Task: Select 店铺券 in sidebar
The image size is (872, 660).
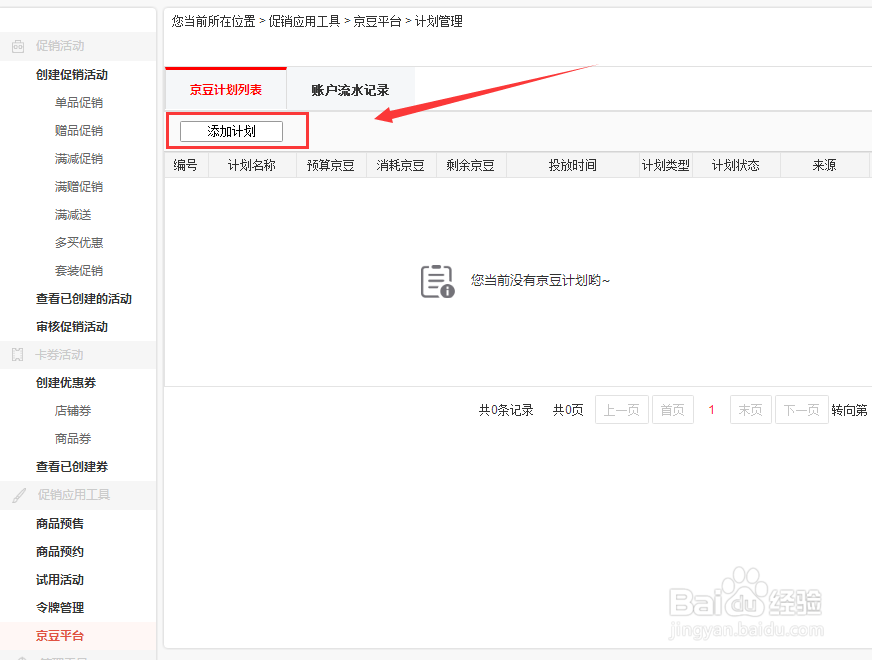Action: pyautogui.click(x=73, y=411)
